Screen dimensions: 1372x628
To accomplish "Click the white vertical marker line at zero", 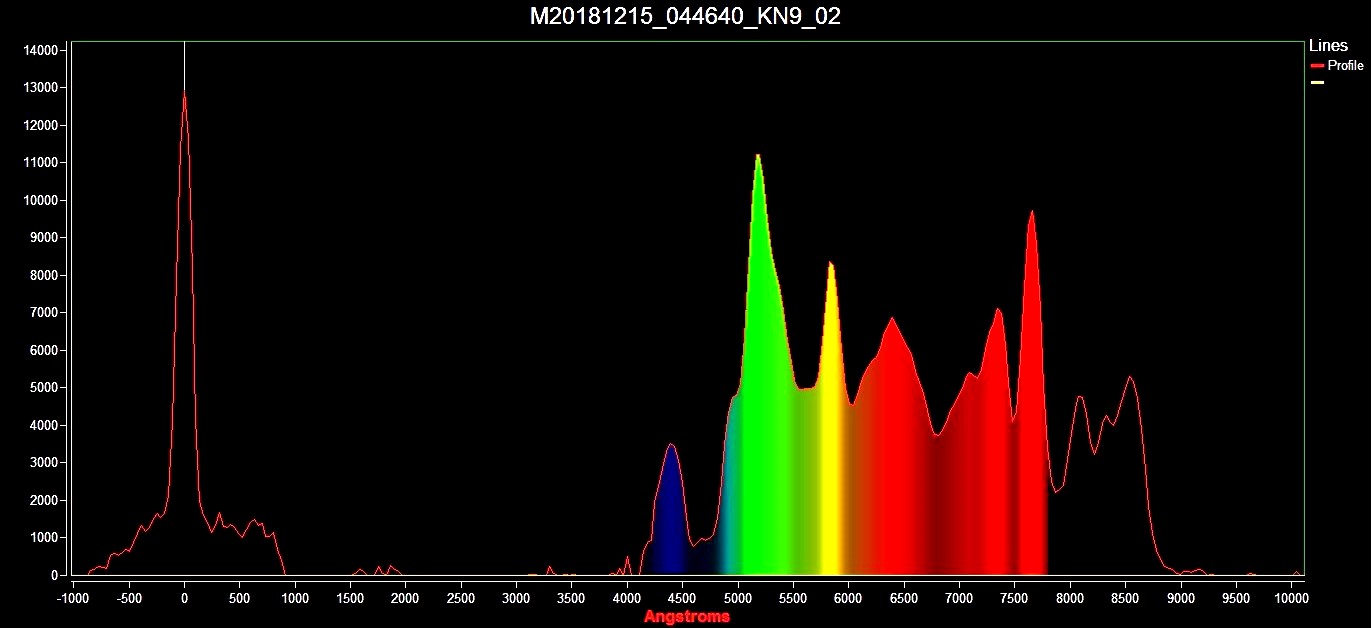I will pyautogui.click(x=184, y=62).
